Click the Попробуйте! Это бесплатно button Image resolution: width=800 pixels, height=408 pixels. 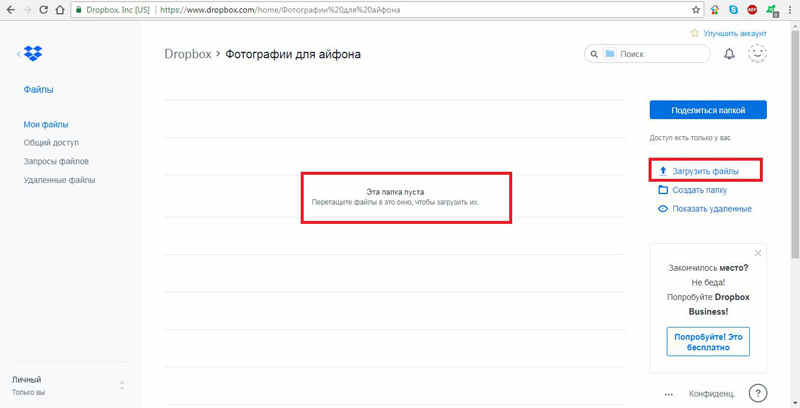(708, 342)
